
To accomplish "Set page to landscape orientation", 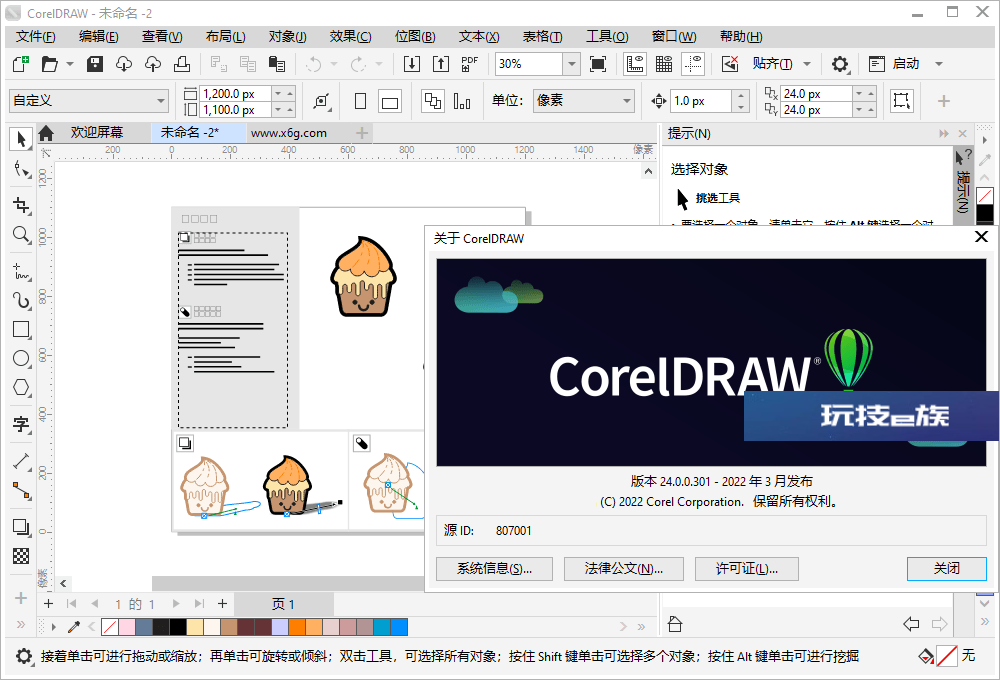I will pyautogui.click(x=390, y=102).
